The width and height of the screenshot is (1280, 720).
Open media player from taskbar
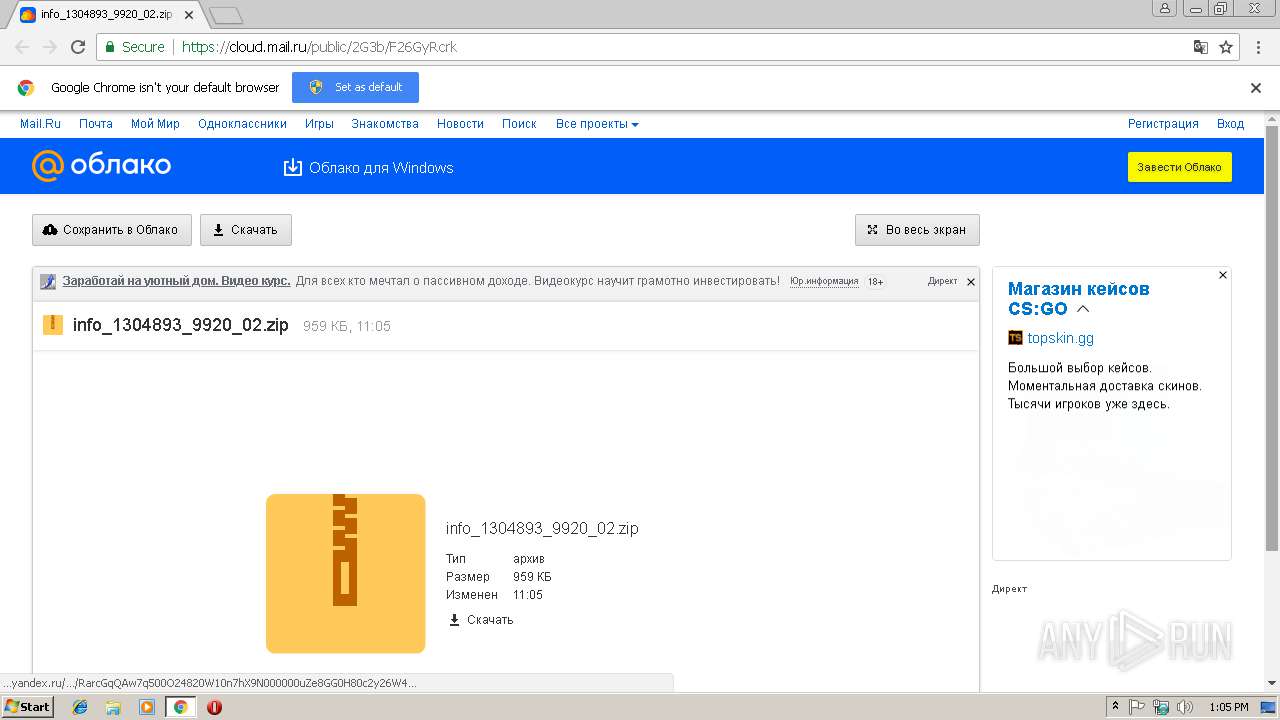coord(147,707)
